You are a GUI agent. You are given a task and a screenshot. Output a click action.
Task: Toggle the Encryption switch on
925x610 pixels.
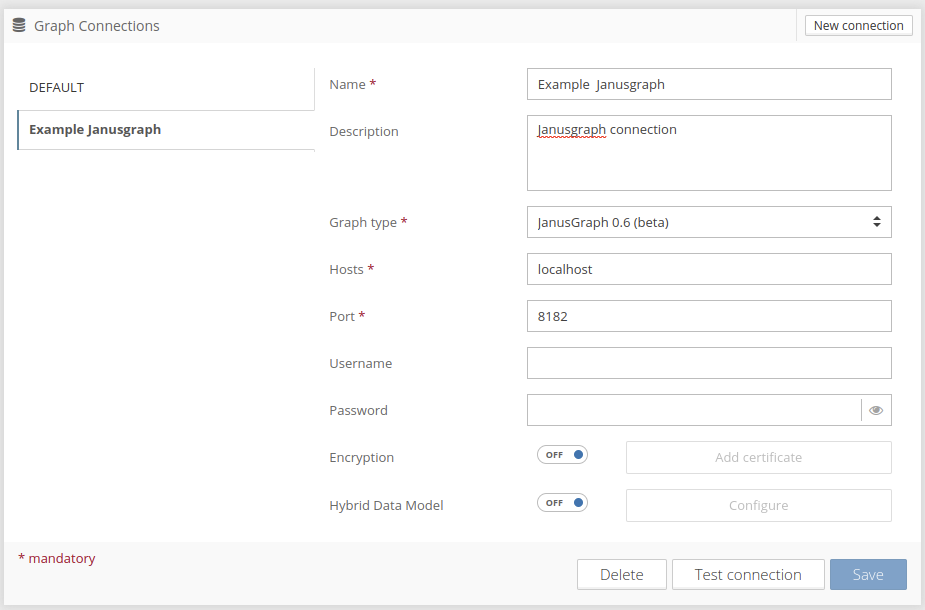pyautogui.click(x=562, y=455)
